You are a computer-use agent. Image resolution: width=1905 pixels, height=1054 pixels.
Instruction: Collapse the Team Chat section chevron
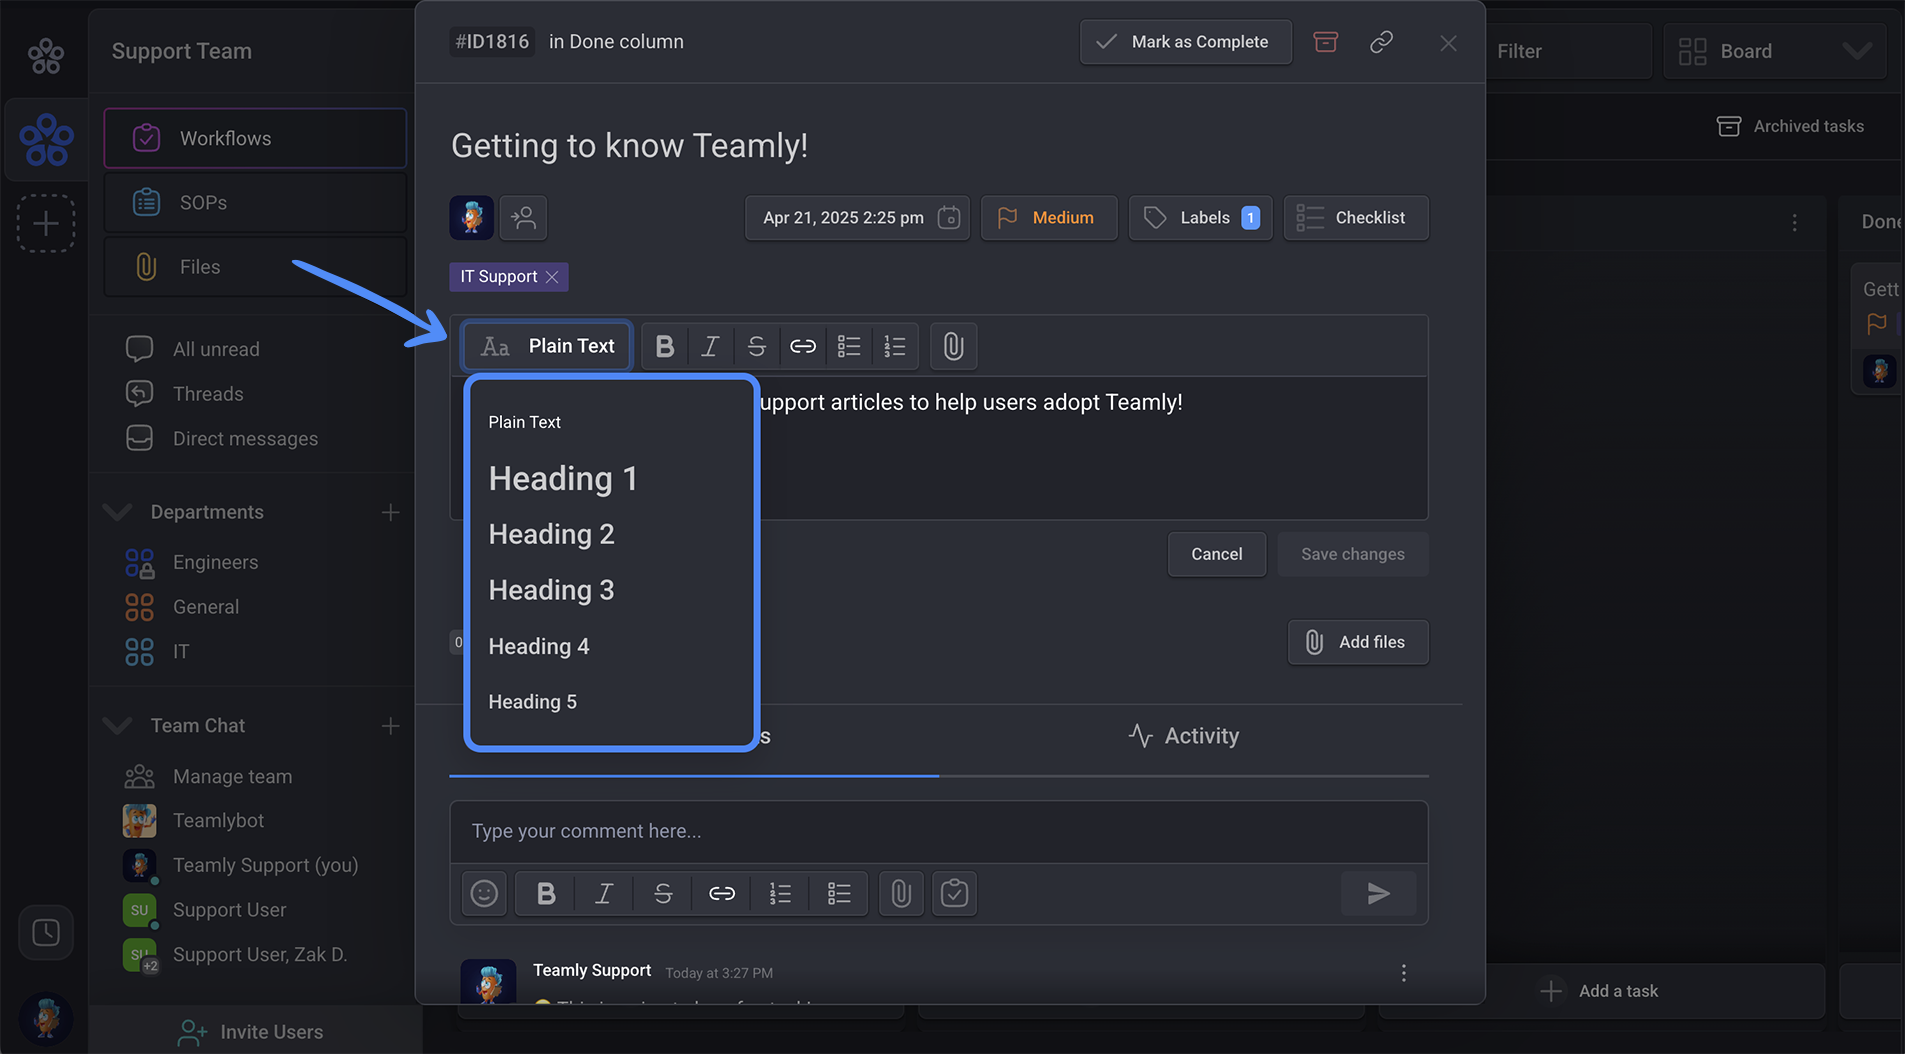pyautogui.click(x=118, y=726)
